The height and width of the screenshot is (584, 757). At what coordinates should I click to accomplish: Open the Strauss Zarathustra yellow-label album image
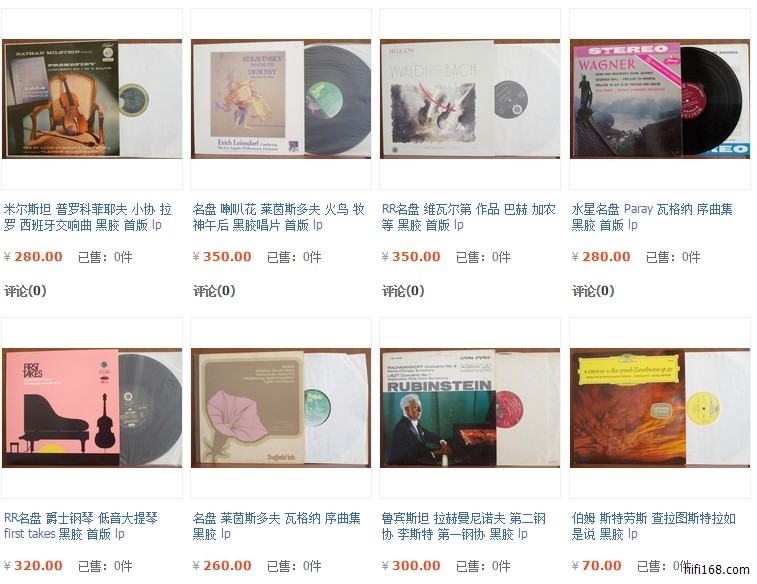click(x=660, y=408)
